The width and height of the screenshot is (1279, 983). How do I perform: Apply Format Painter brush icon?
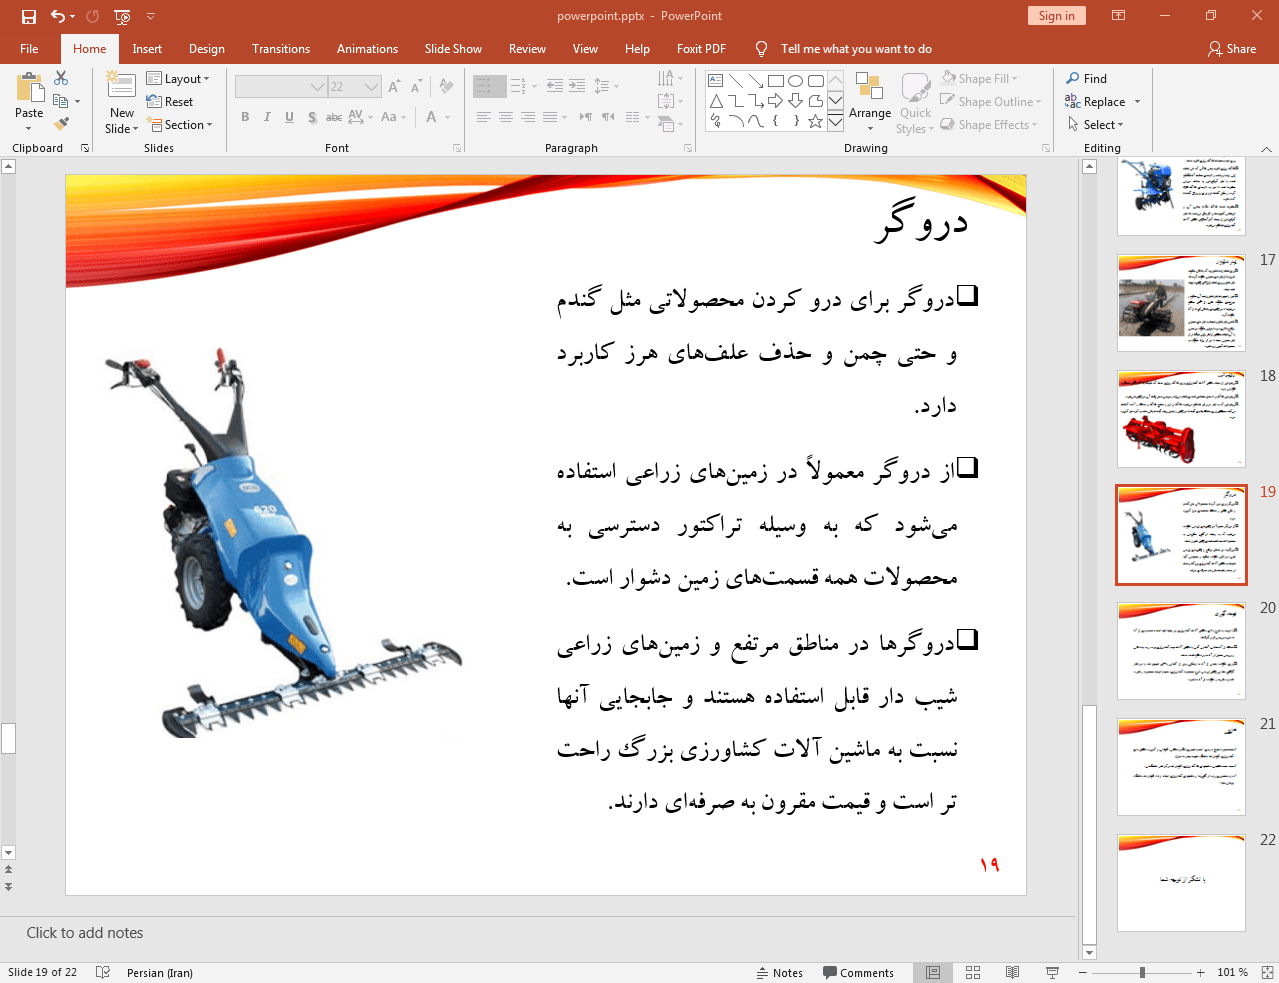[61, 124]
